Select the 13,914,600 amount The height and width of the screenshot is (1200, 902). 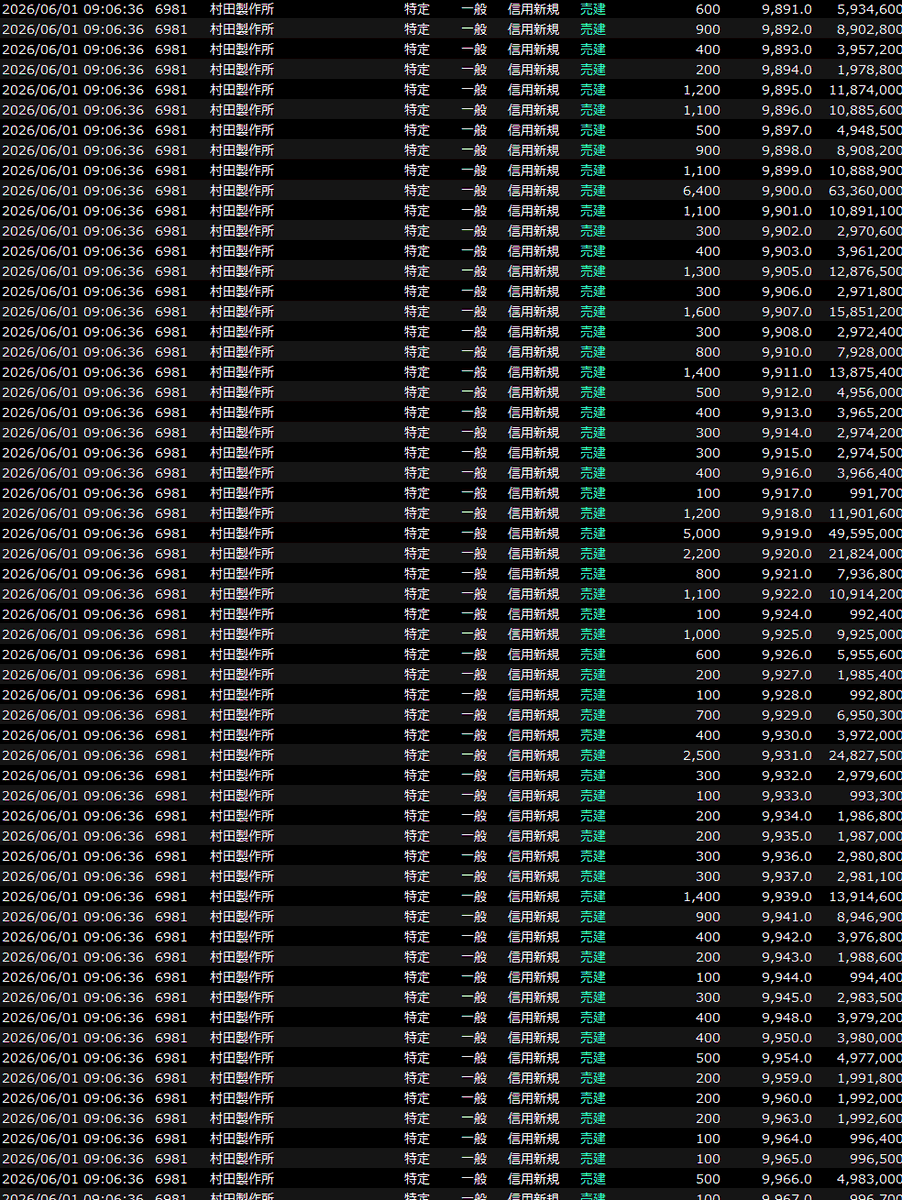[x=865, y=896]
